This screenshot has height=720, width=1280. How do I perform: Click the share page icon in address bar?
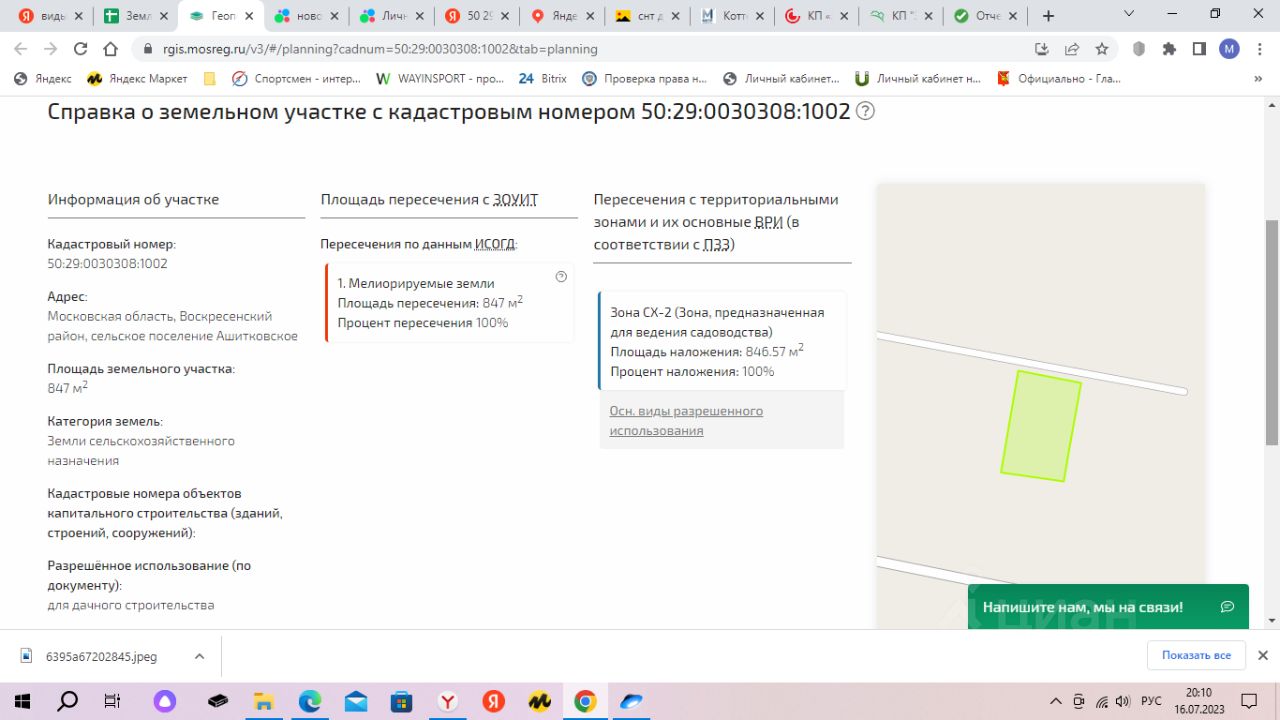(x=1072, y=49)
